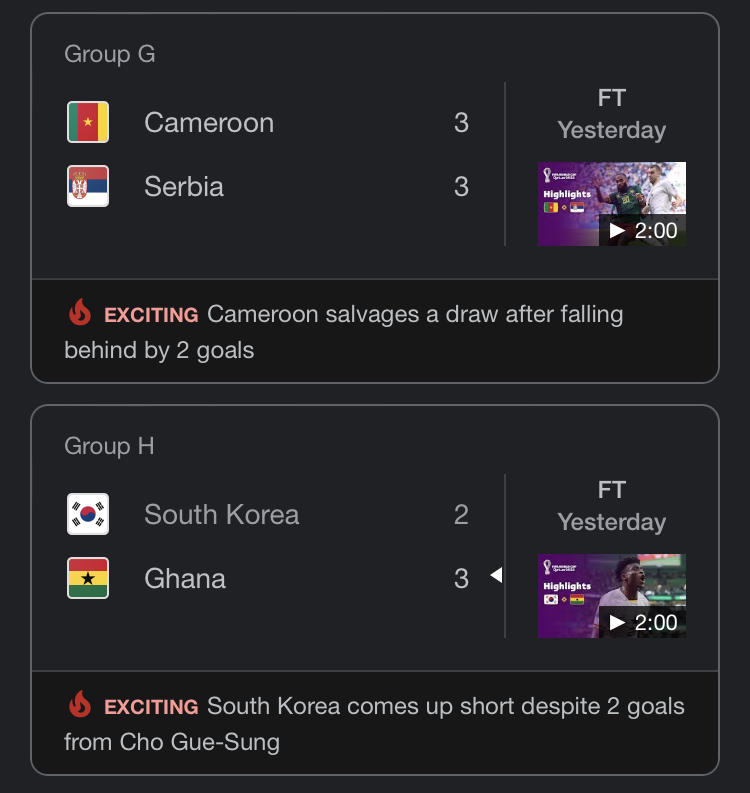Click the Serbia flag icon
This screenshot has width=750, height=793.
[x=88, y=186]
